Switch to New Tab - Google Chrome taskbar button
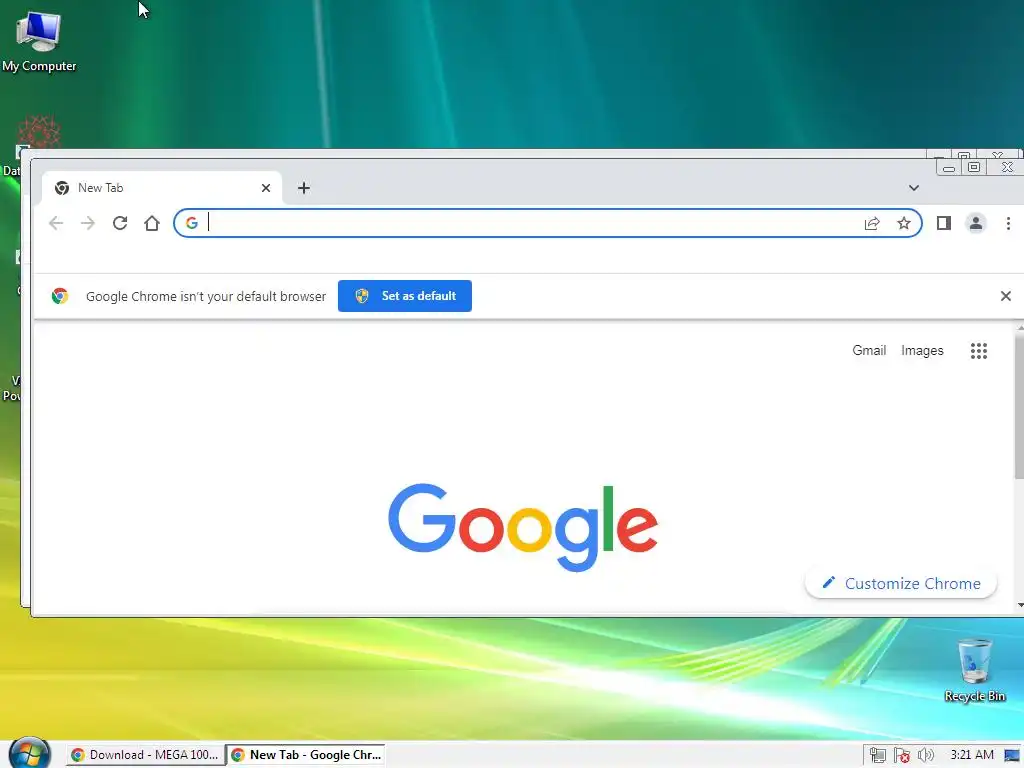1024x768 pixels. [x=306, y=755]
